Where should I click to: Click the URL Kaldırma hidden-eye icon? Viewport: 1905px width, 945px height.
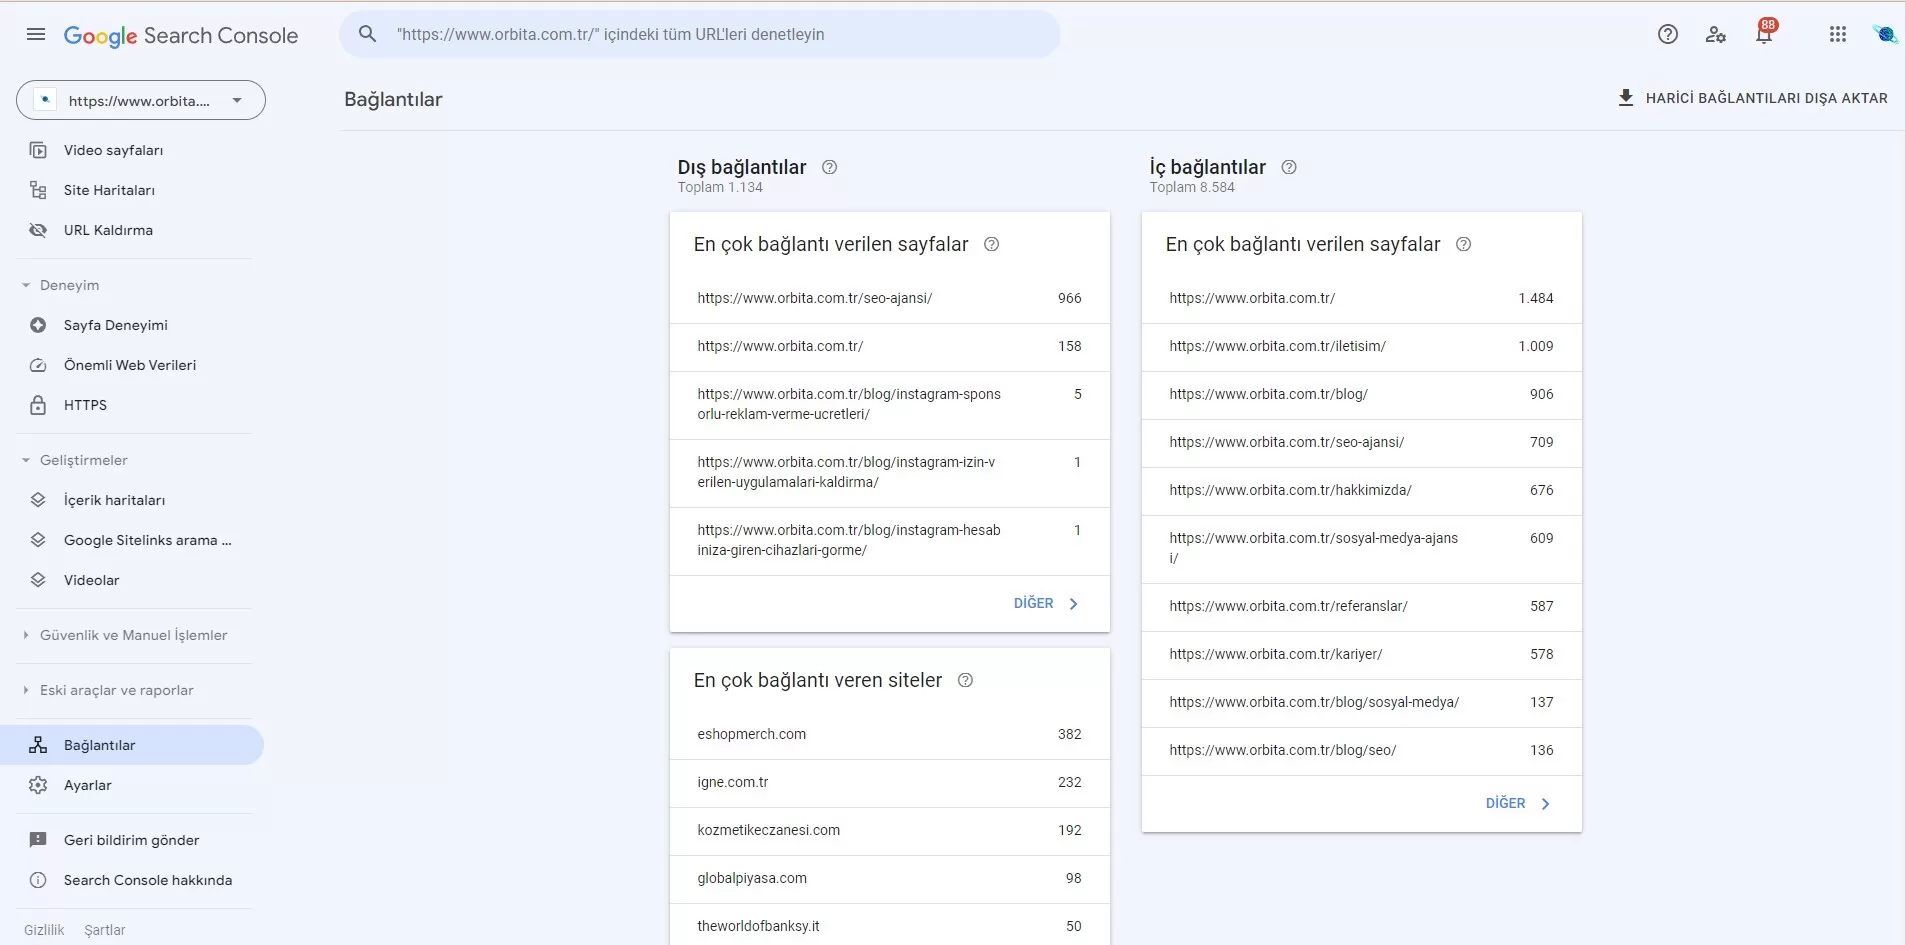(x=38, y=230)
